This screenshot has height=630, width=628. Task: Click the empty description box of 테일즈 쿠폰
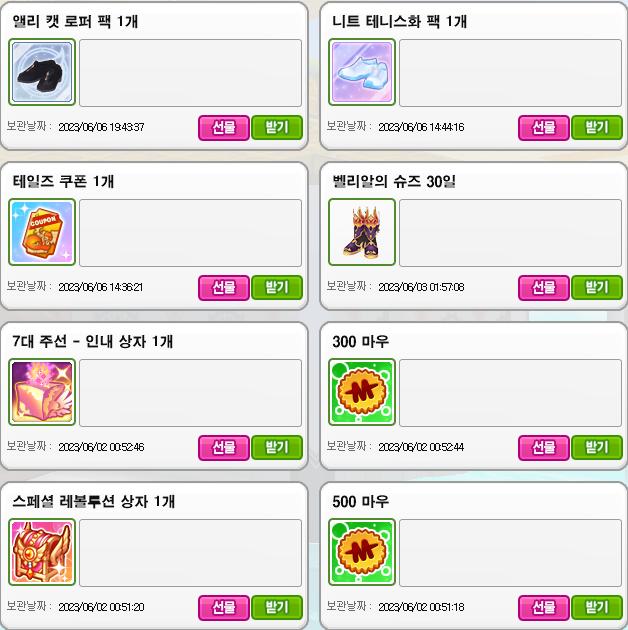pyautogui.click(x=190, y=233)
